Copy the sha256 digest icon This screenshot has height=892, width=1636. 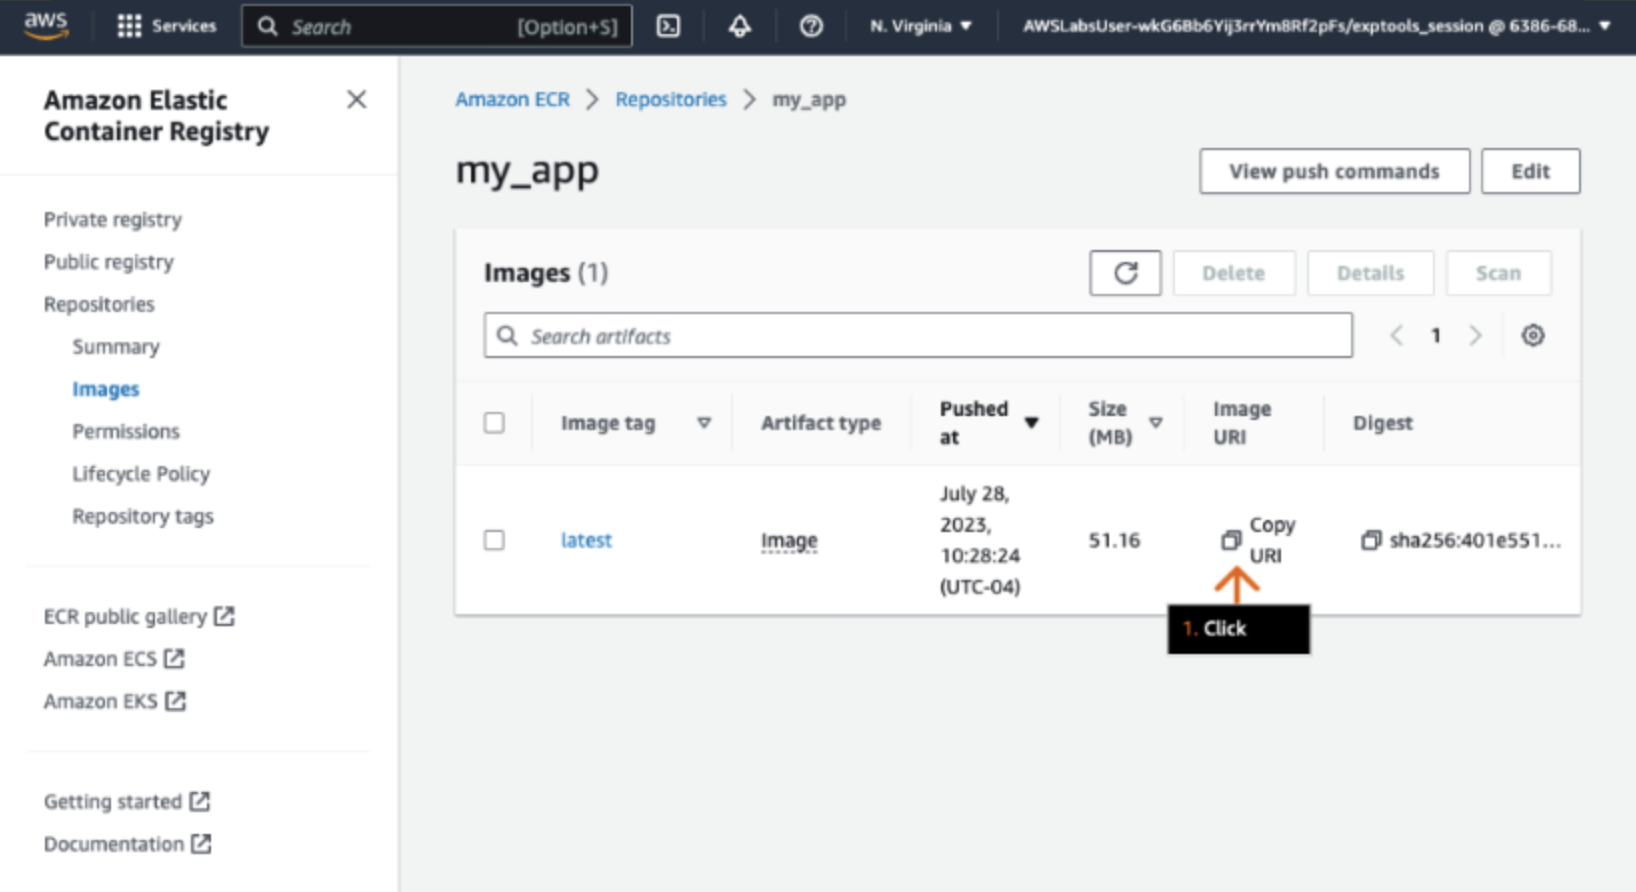pyautogui.click(x=1370, y=540)
